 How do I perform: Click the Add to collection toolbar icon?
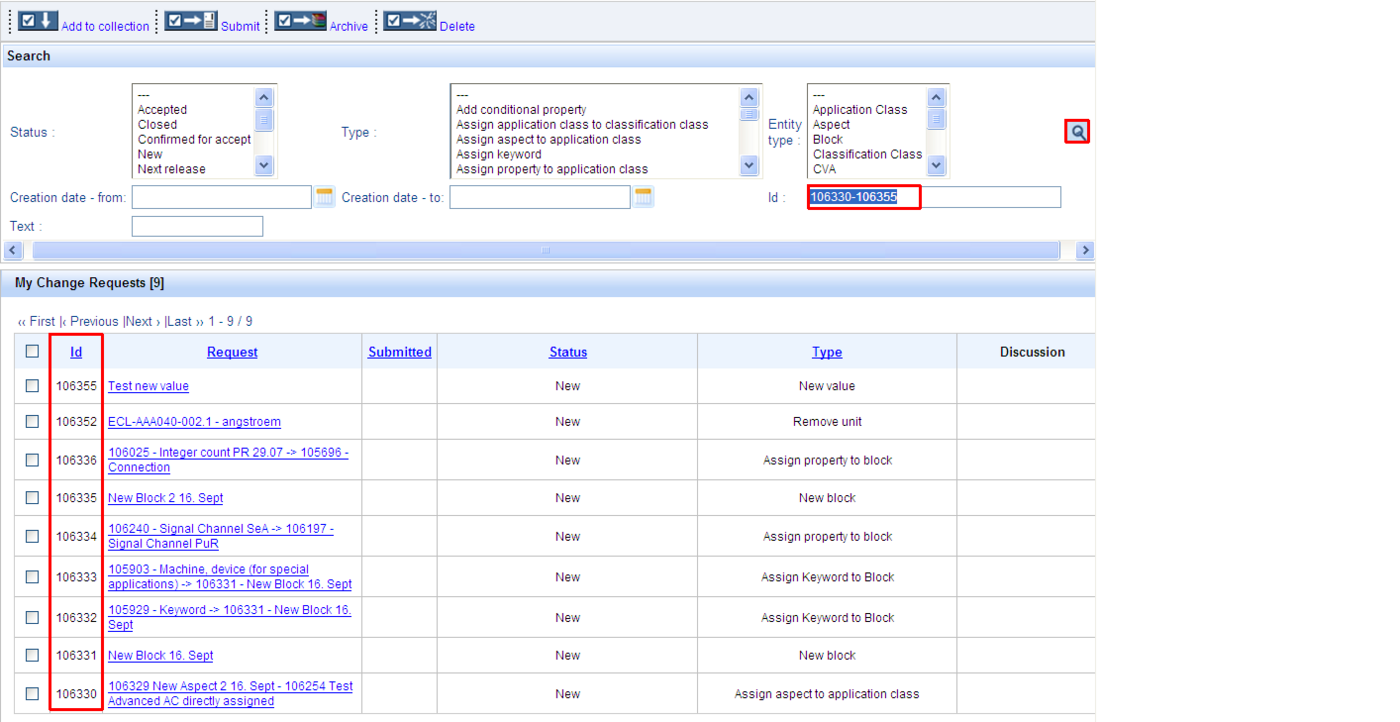pyautogui.click(x=39, y=21)
